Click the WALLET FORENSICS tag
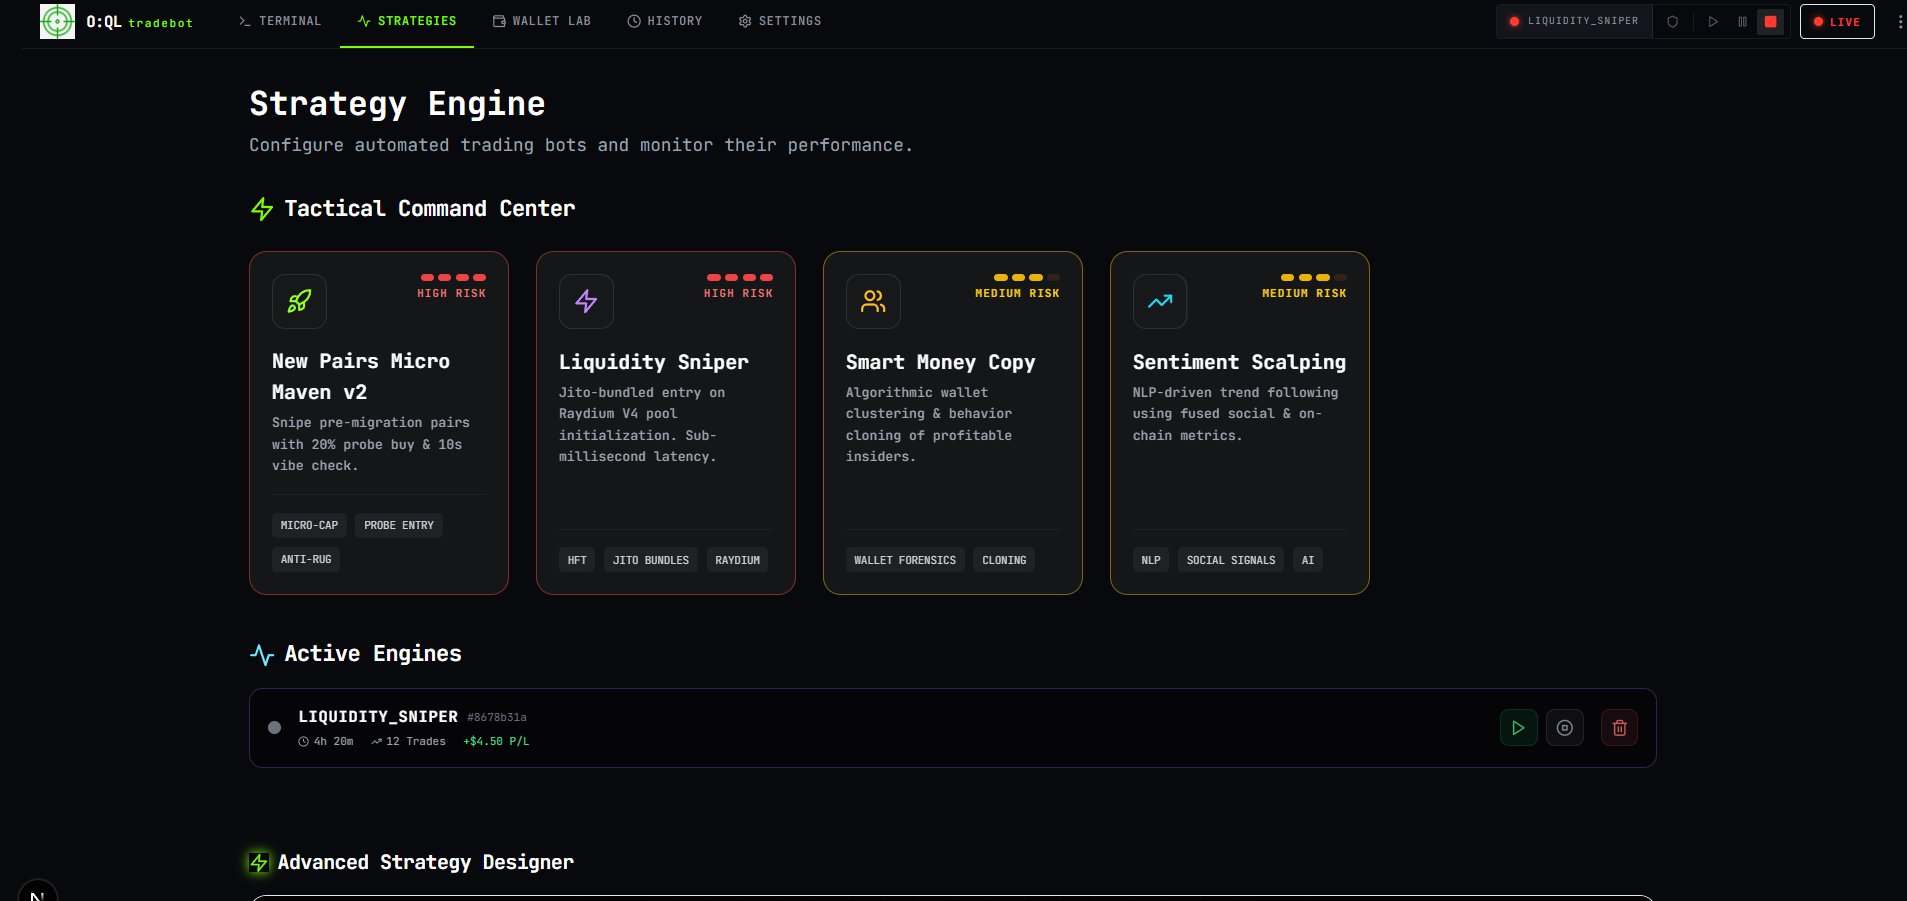This screenshot has width=1907, height=901. [905, 560]
